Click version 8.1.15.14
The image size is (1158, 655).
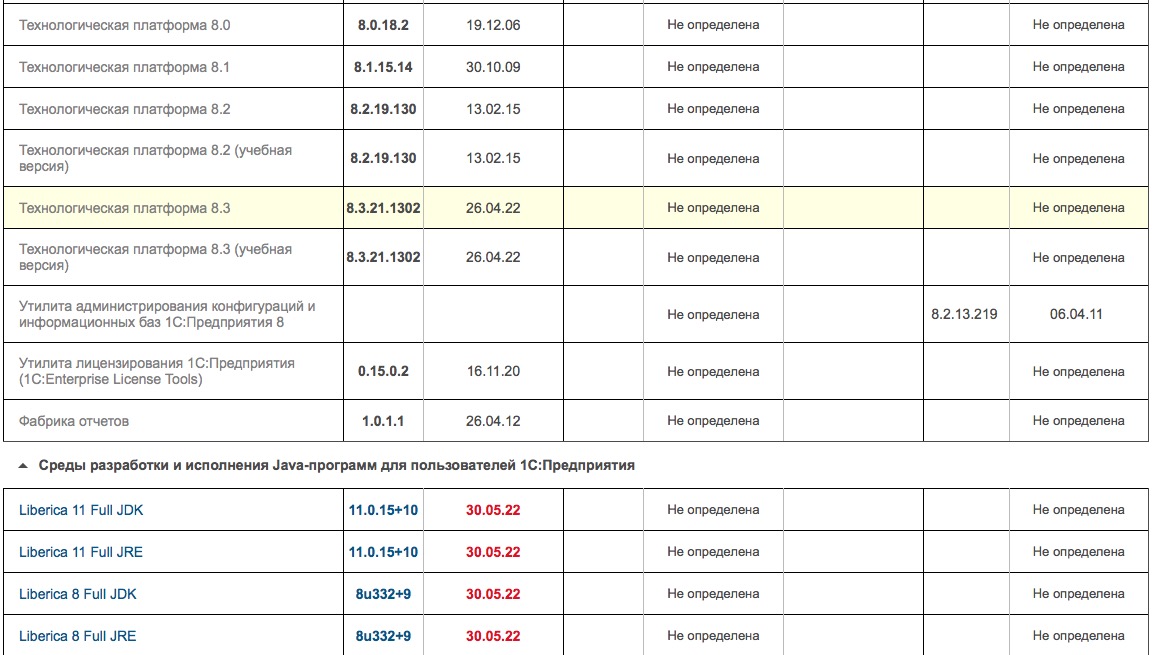pyautogui.click(x=383, y=67)
